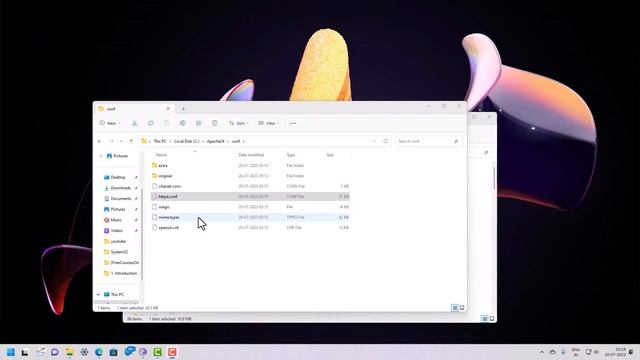The width and height of the screenshot is (640, 360).
Task: Open the New item menu
Action: point(109,123)
